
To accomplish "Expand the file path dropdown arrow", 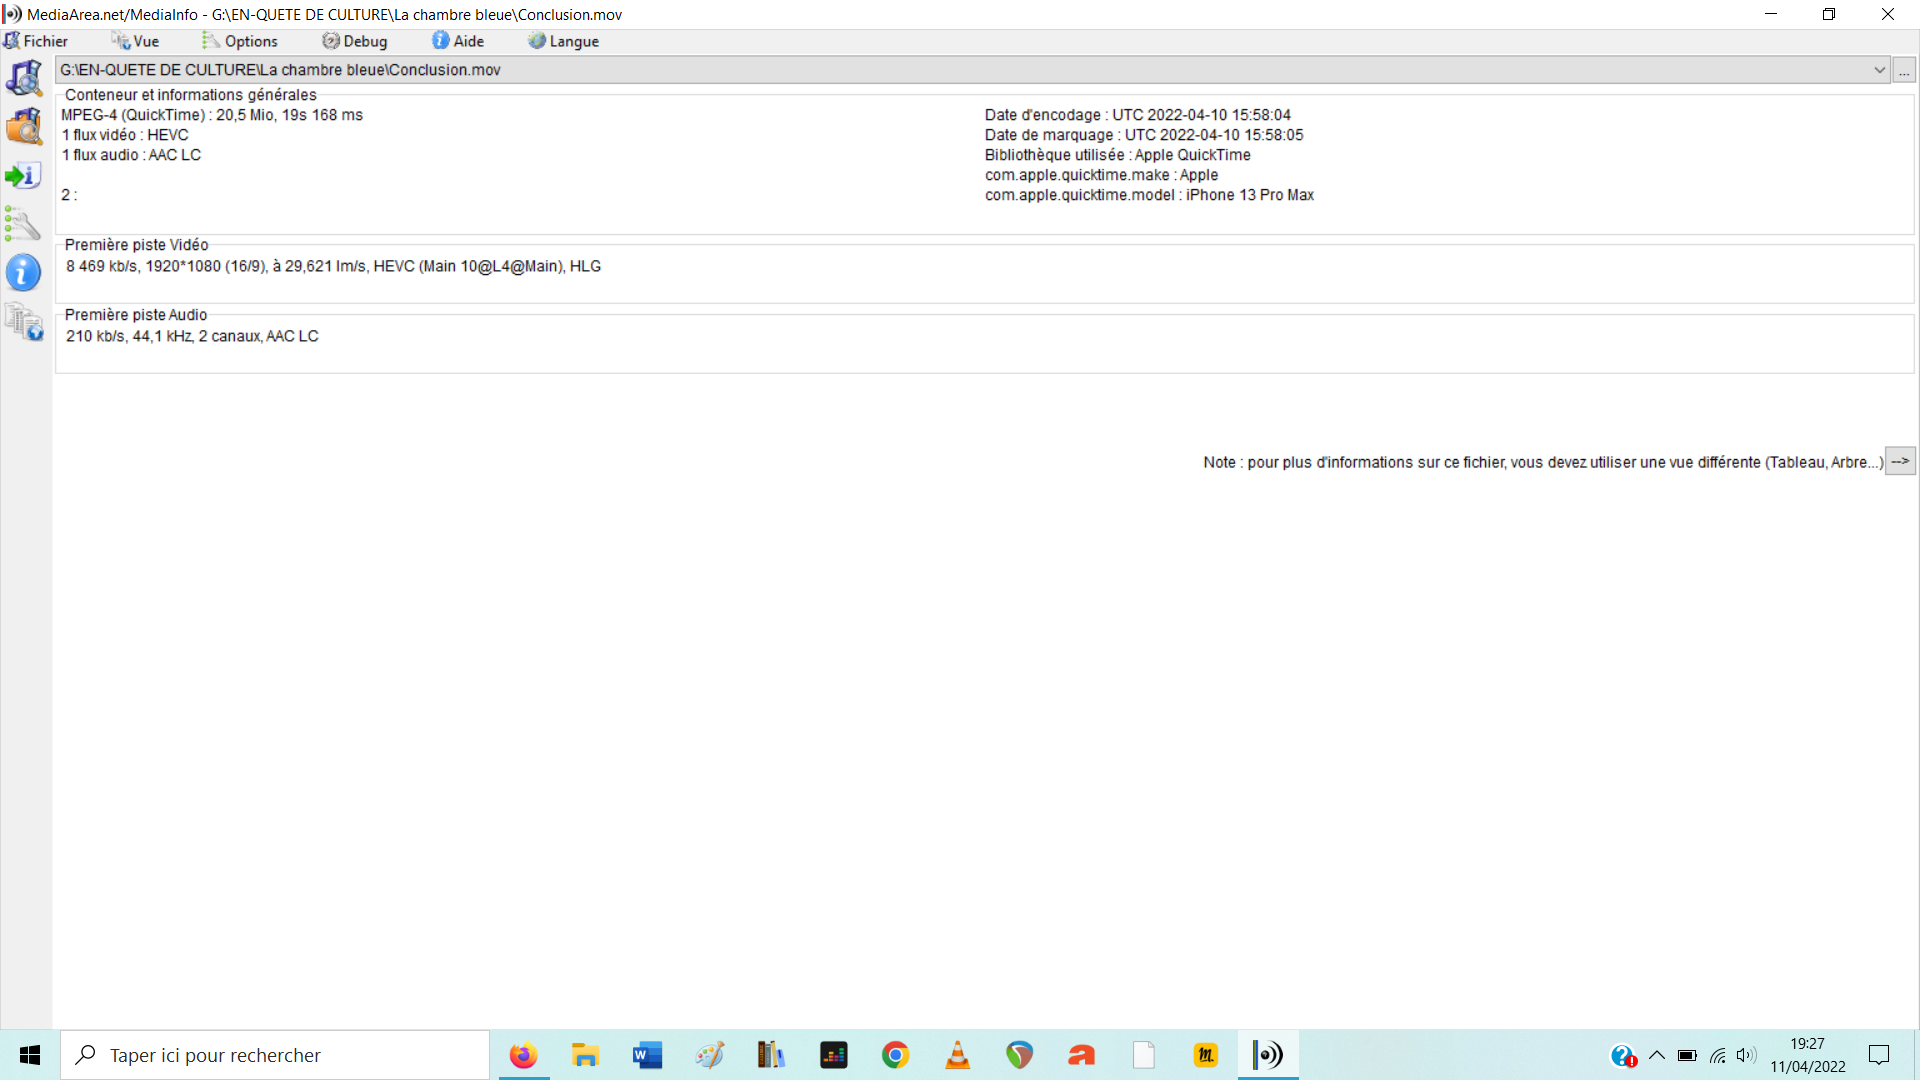I will 1879,70.
